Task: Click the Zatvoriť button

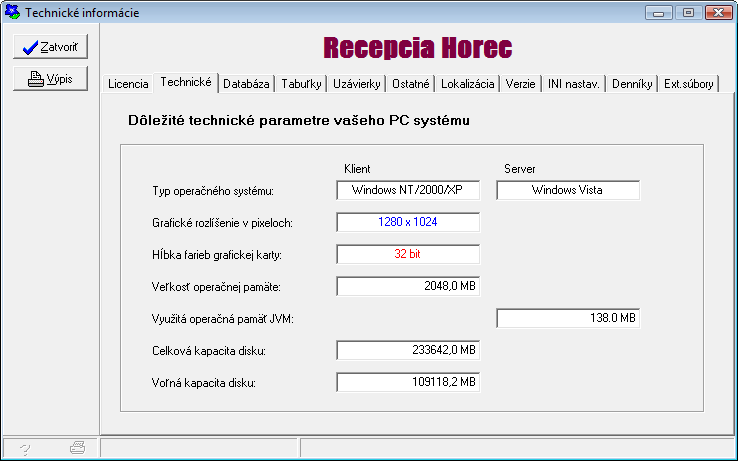Action: 50,47
